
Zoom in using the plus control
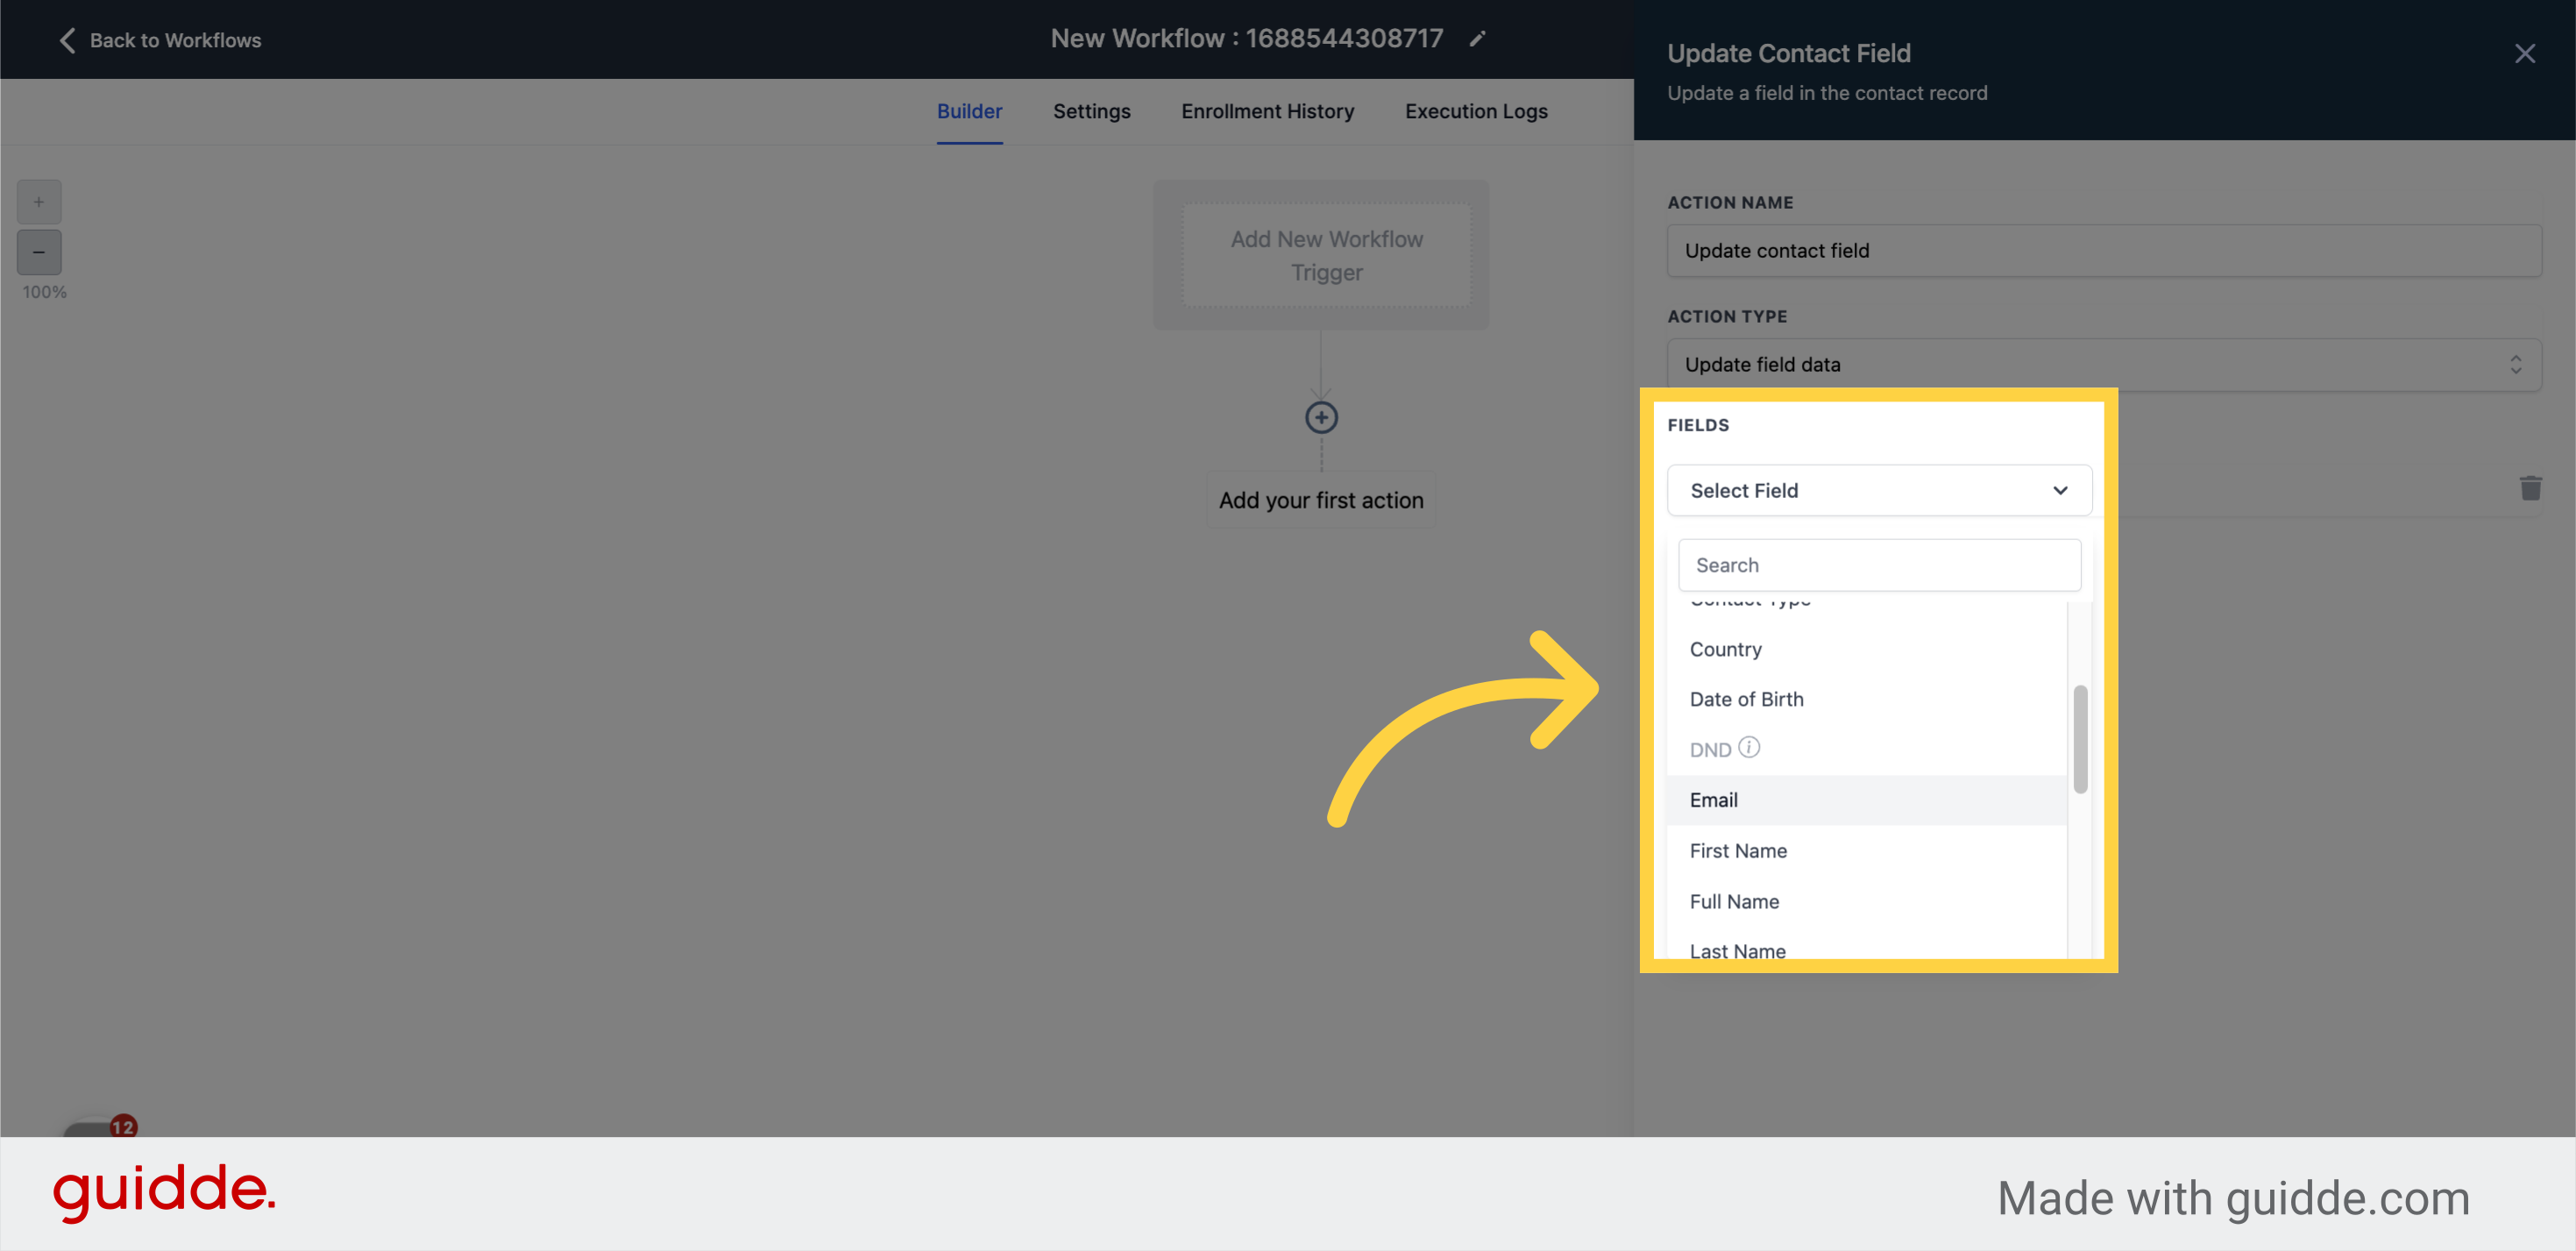(x=39, y=201)
